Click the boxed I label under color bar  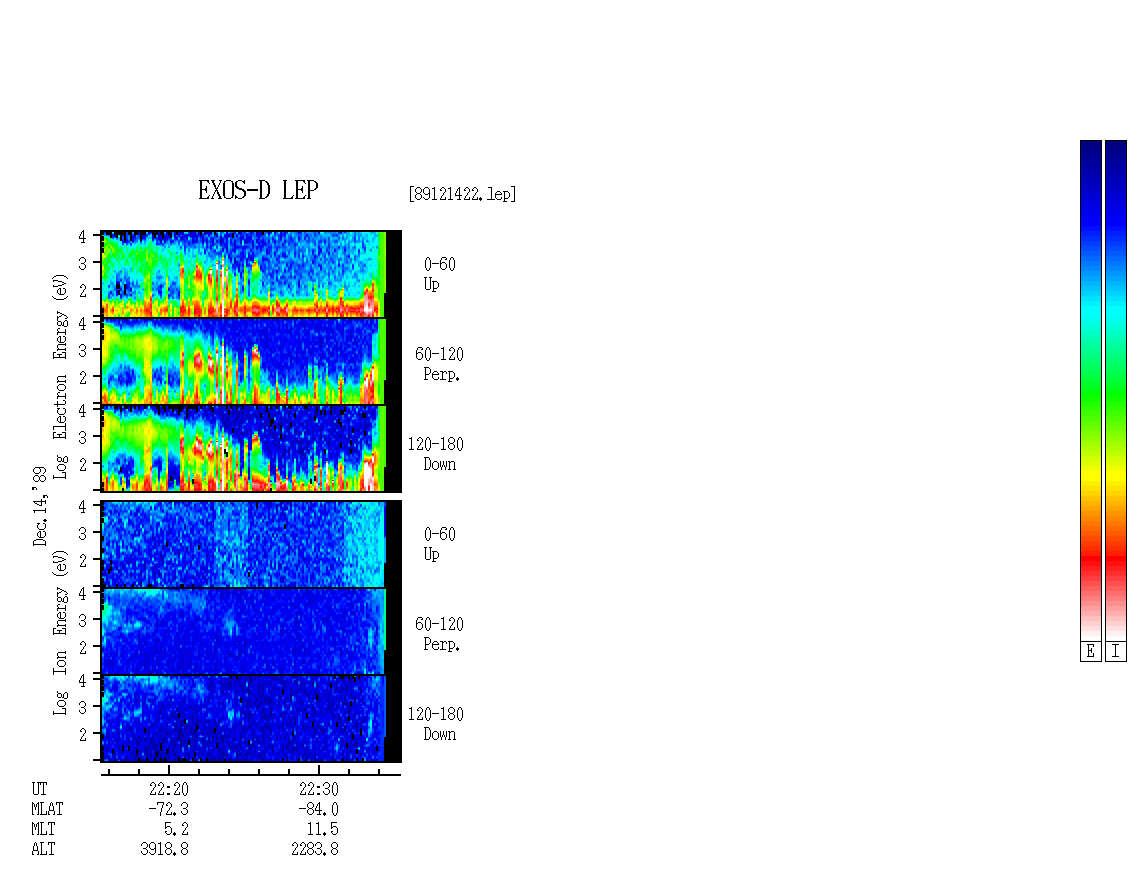point(1116,652)
